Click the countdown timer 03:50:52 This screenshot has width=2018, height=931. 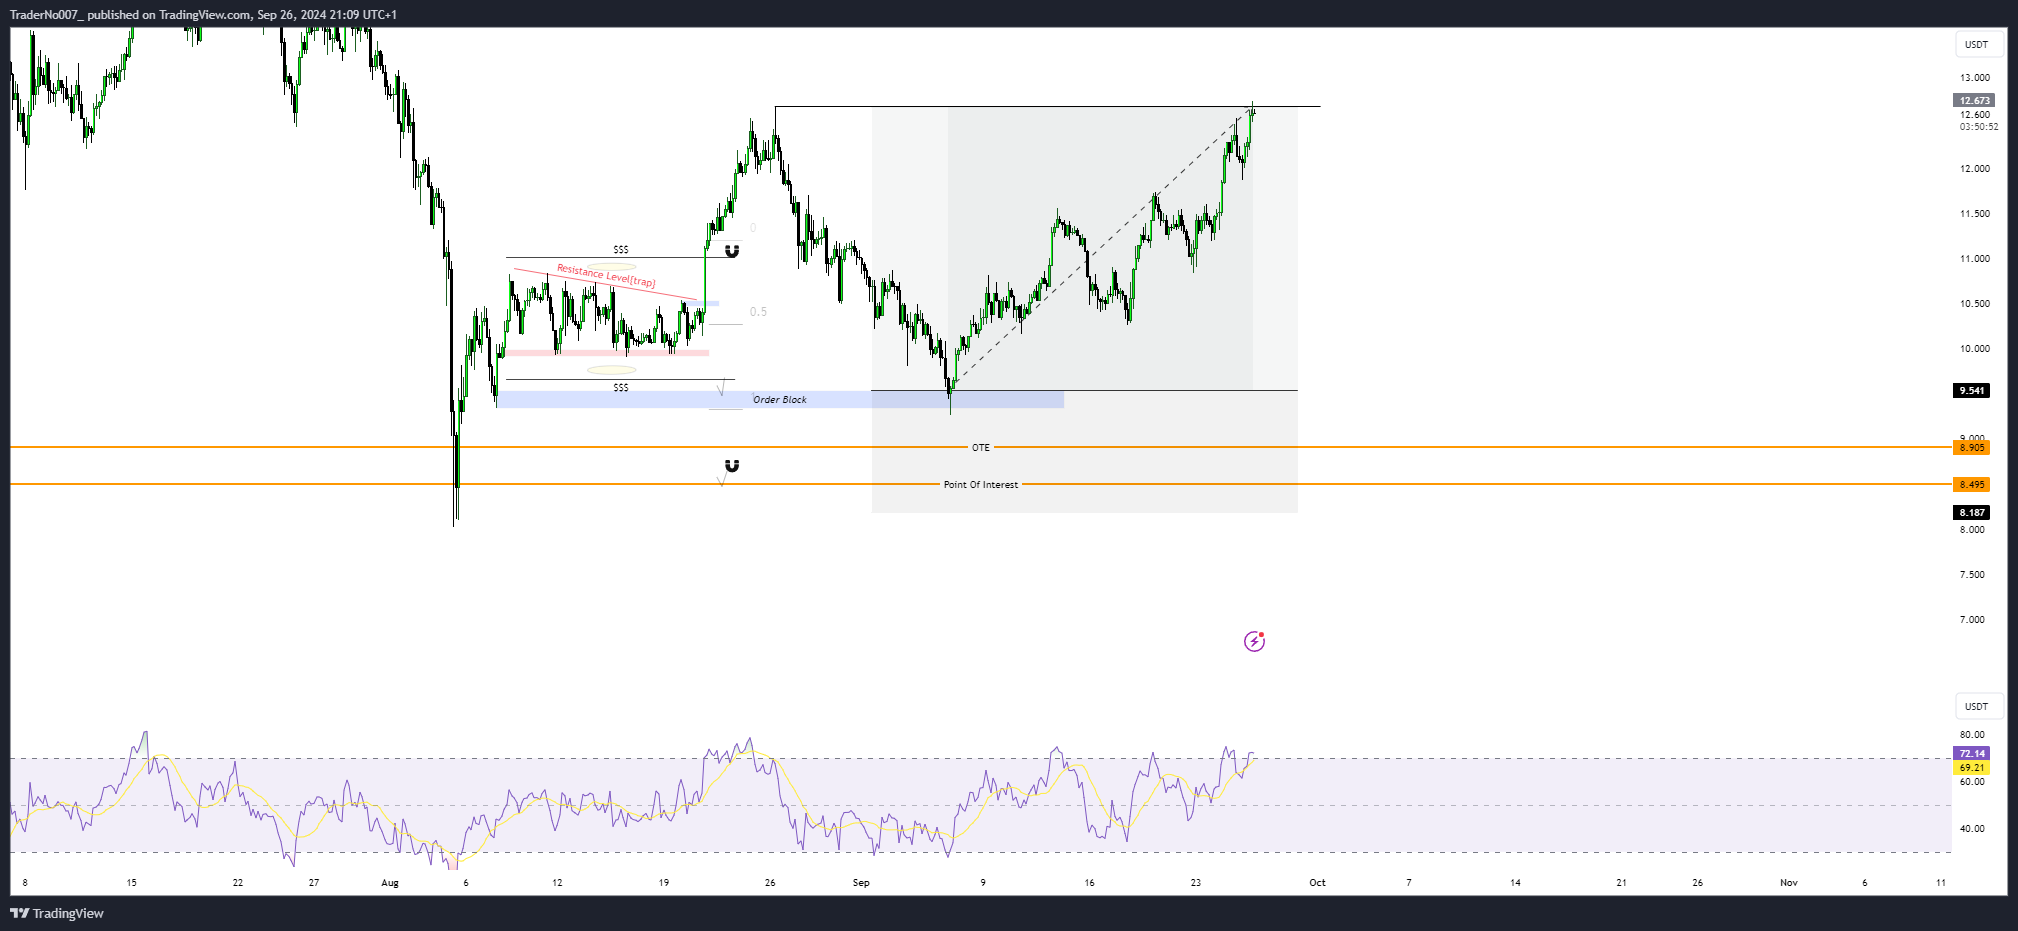tap(1979, 127)
